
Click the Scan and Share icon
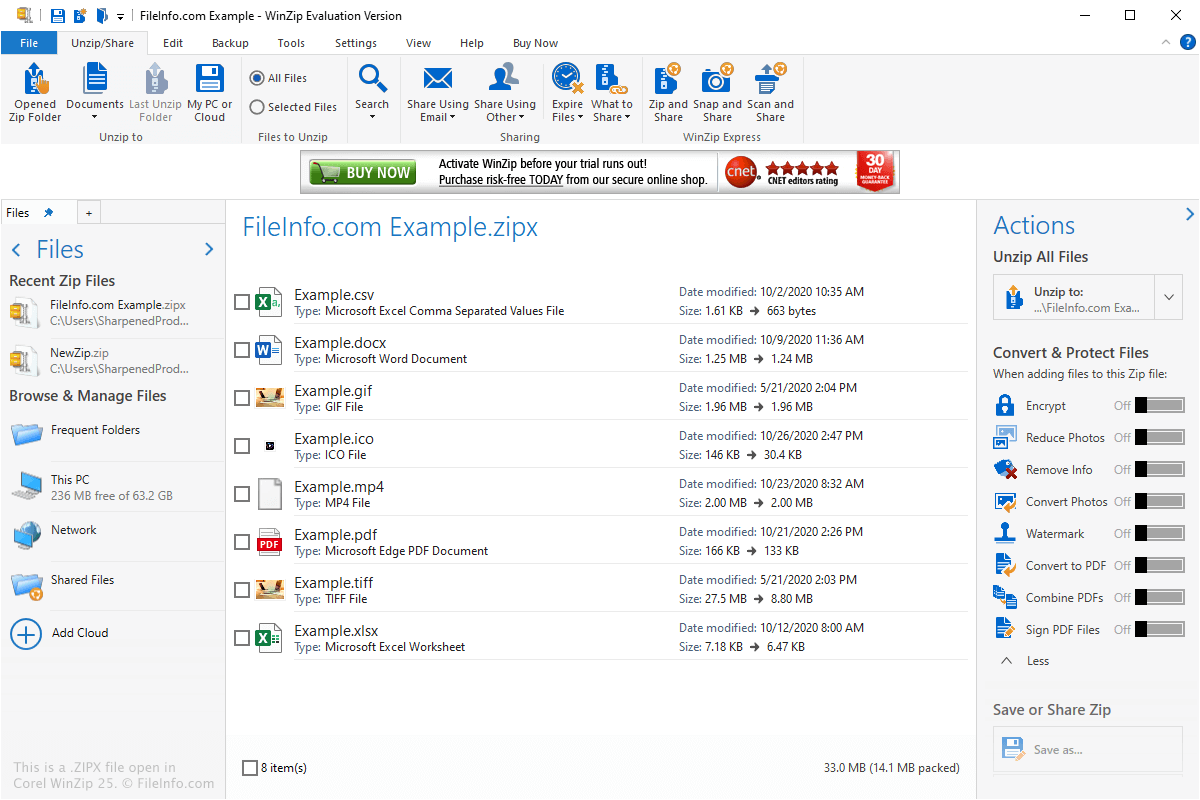[769, 92]
